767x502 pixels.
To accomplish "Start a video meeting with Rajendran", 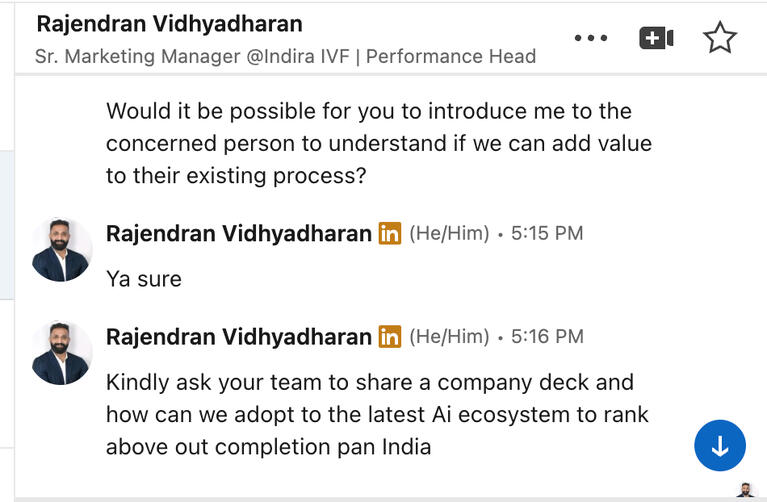I will pos(656,39).
